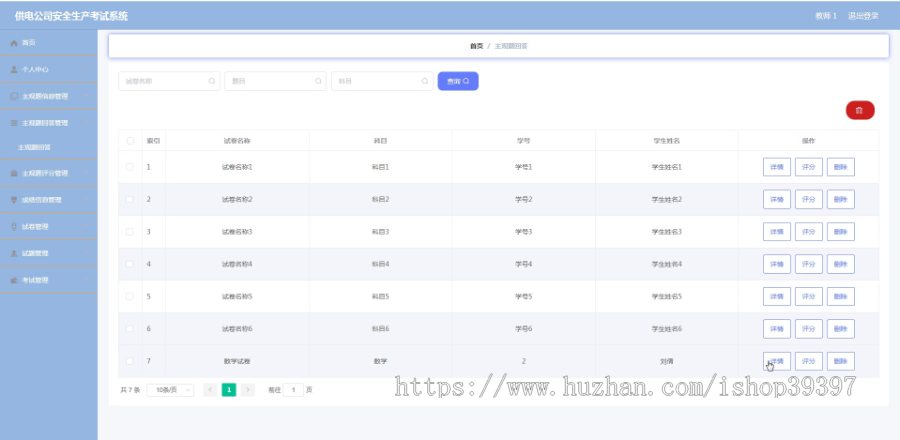
Task: Click the 数学试卷 cell in the table
Action: coord(237,361)
